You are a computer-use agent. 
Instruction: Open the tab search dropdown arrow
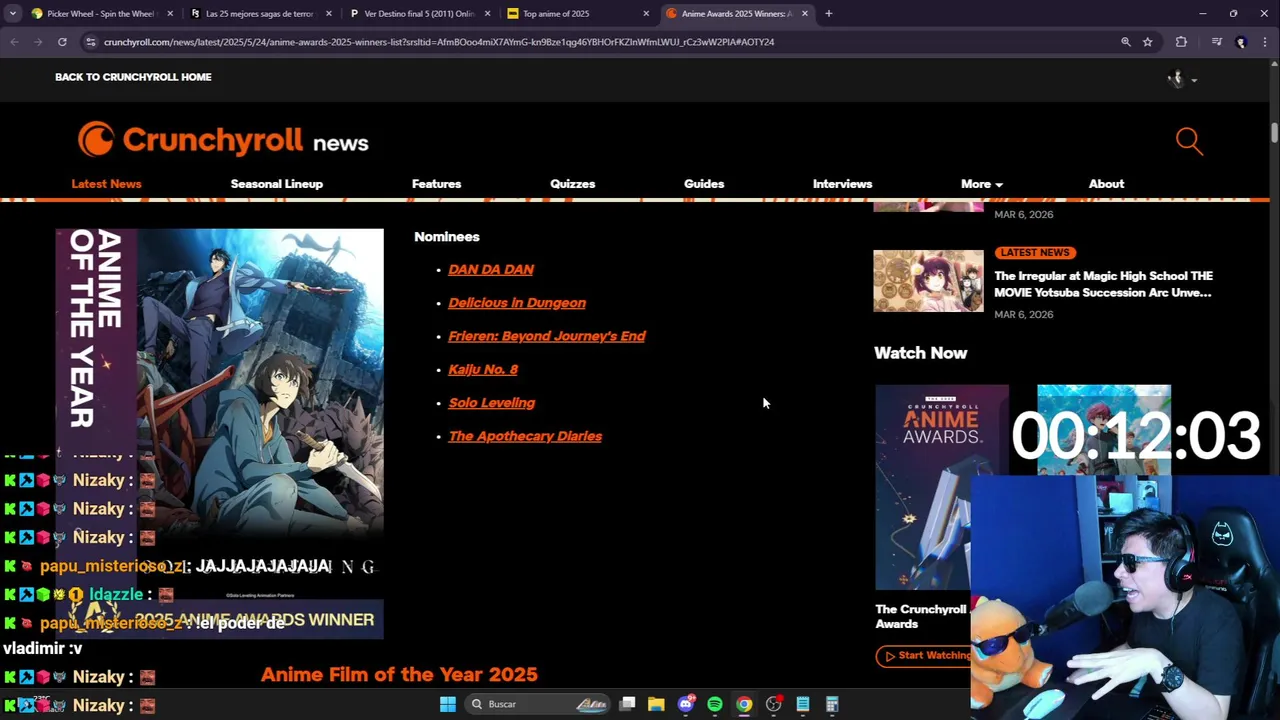pos(13,14)
